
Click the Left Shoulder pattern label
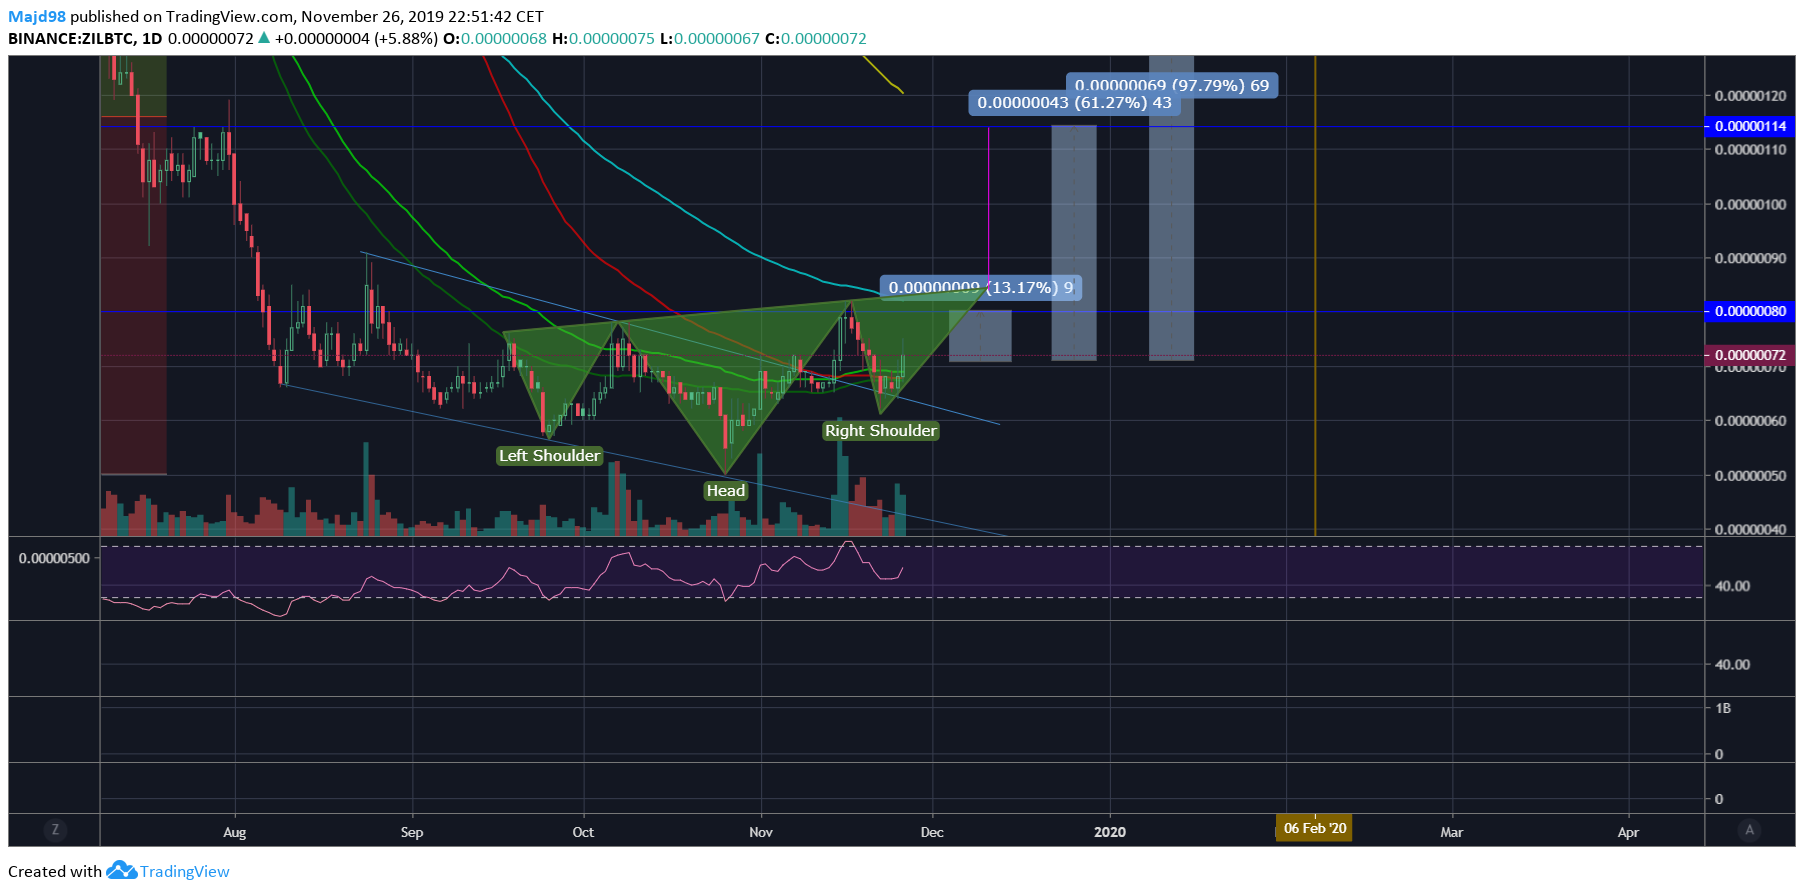(x=550, y=456)
